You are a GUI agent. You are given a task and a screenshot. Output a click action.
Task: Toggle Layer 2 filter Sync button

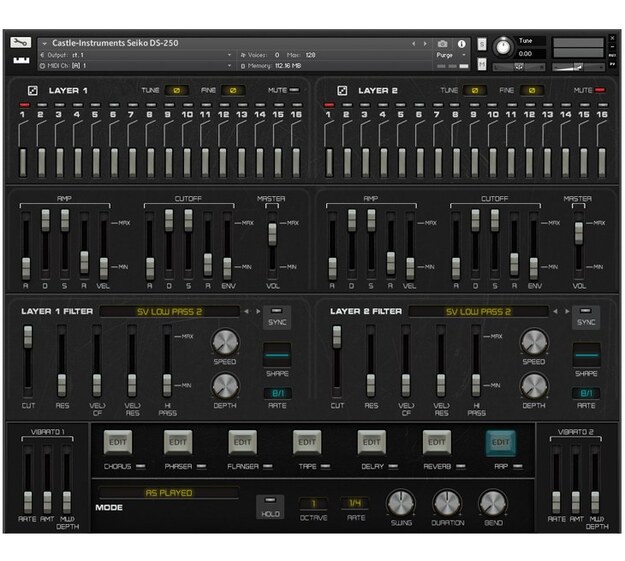586,317
